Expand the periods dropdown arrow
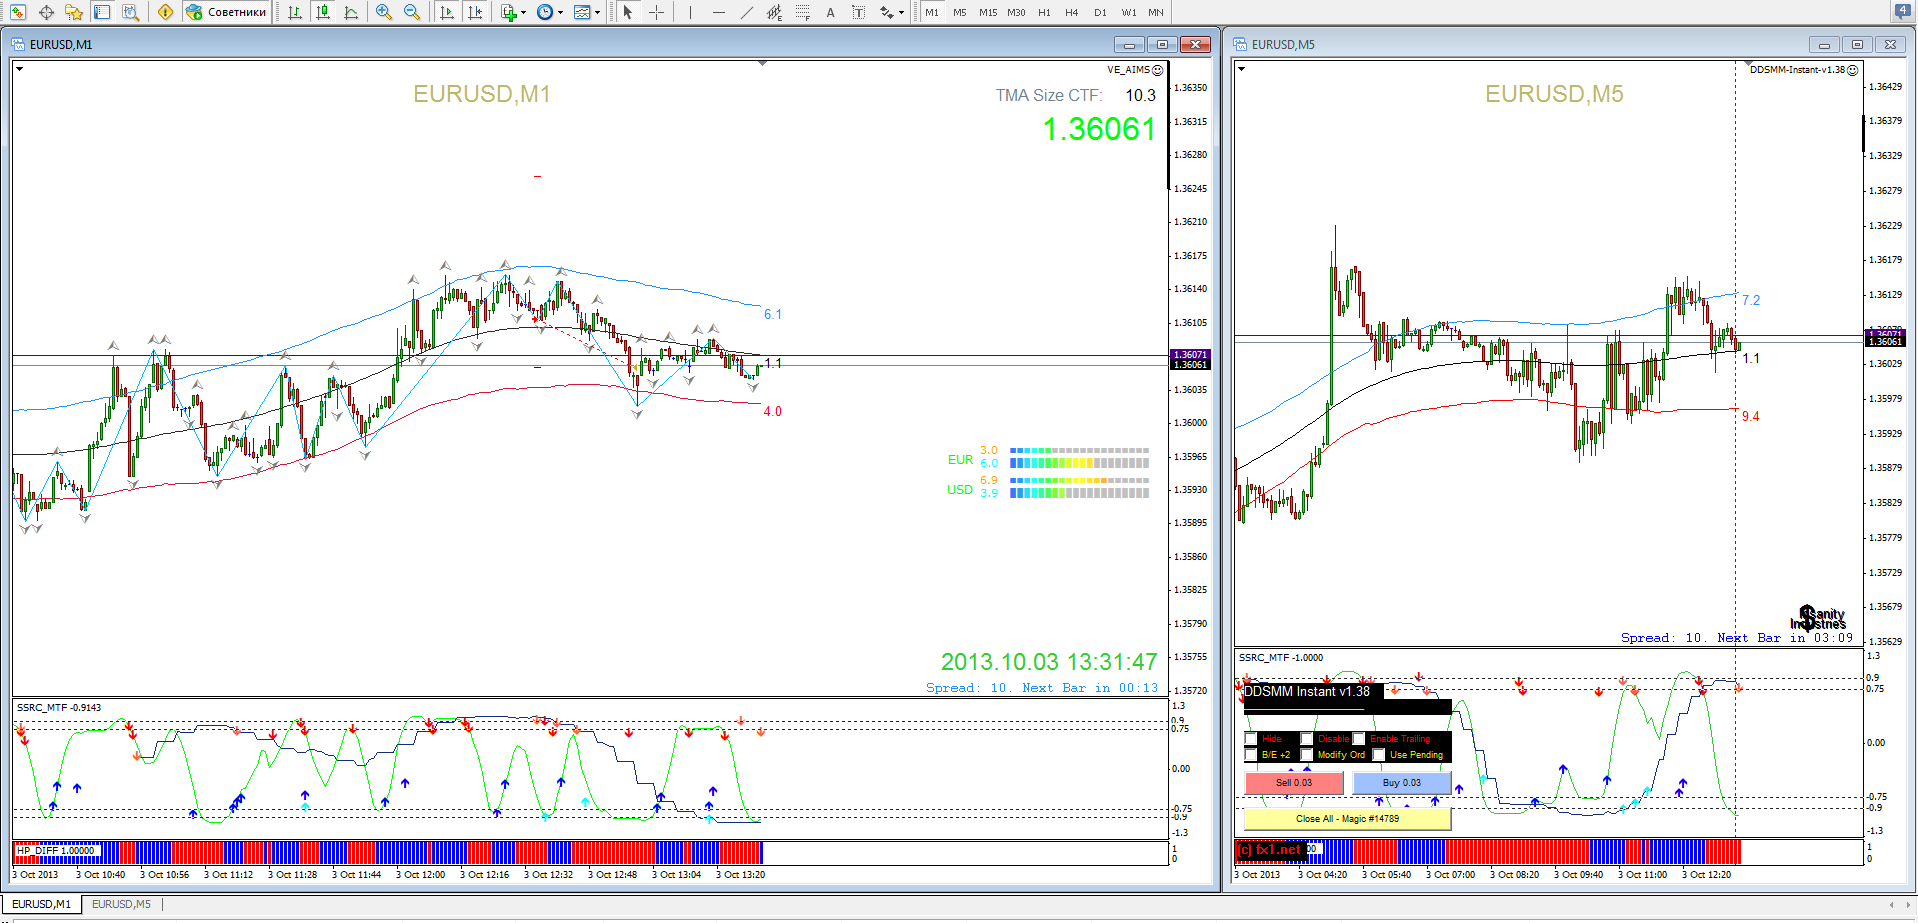The height and width of the screenshot is (923, 1918). click(x=560, y=12)
